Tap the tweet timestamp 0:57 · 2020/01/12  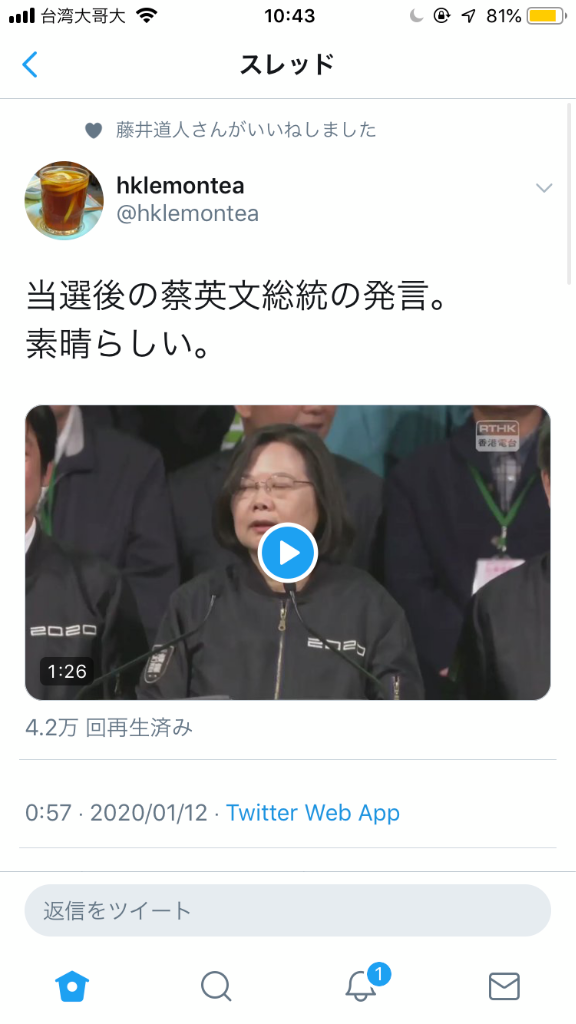(x=116, y=812)
